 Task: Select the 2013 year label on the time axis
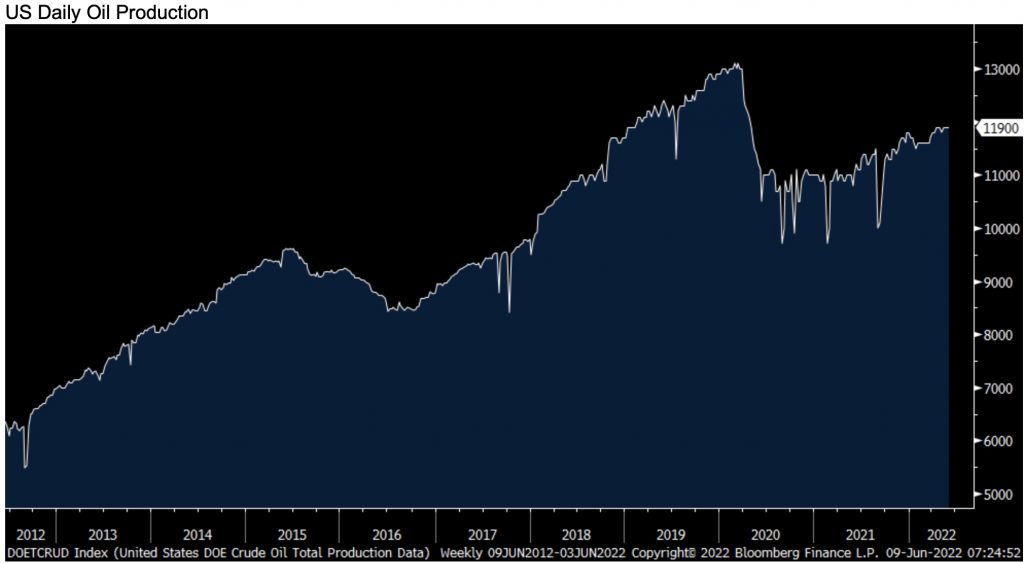[103, 534]
